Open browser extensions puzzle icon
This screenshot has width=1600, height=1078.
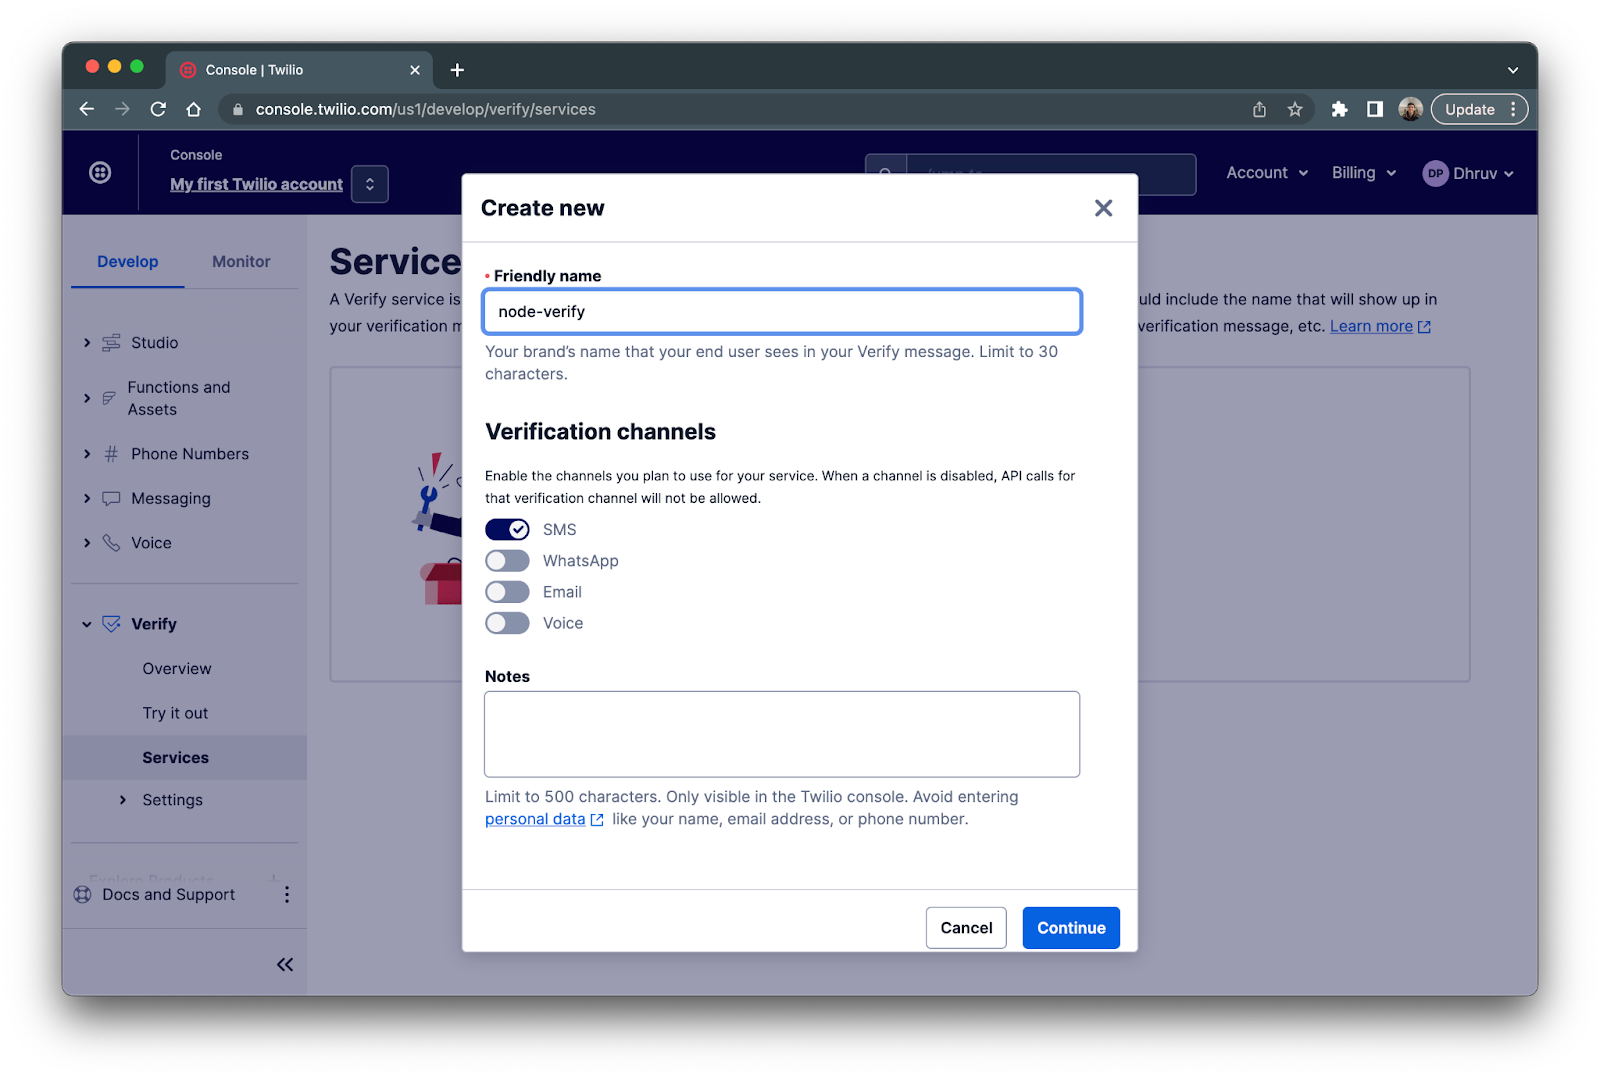pos(1339,109)
